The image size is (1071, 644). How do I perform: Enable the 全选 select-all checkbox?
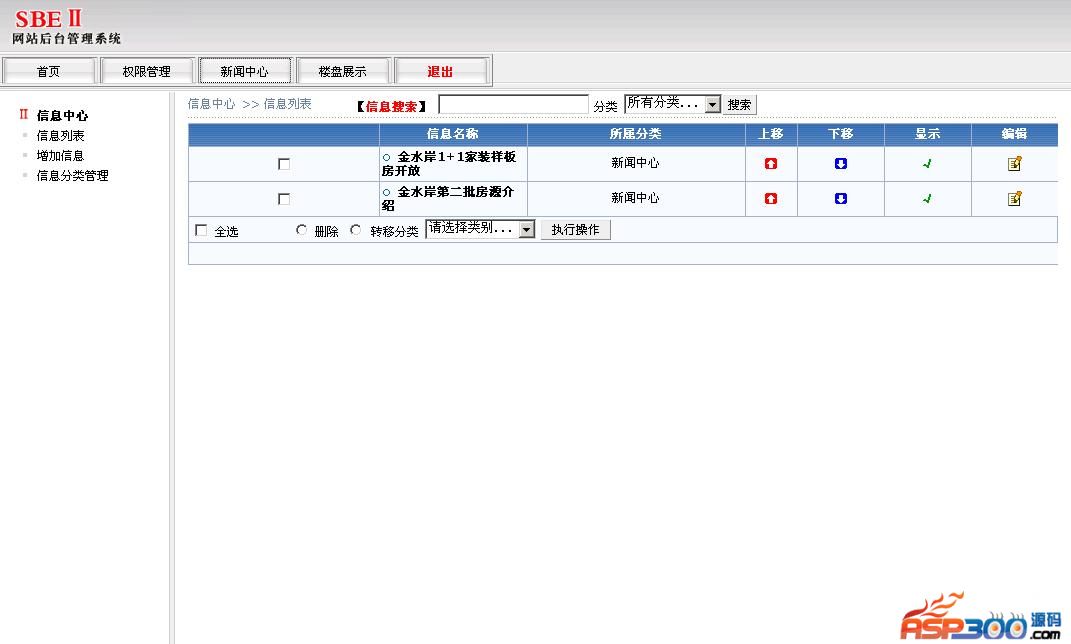(201, 230)
